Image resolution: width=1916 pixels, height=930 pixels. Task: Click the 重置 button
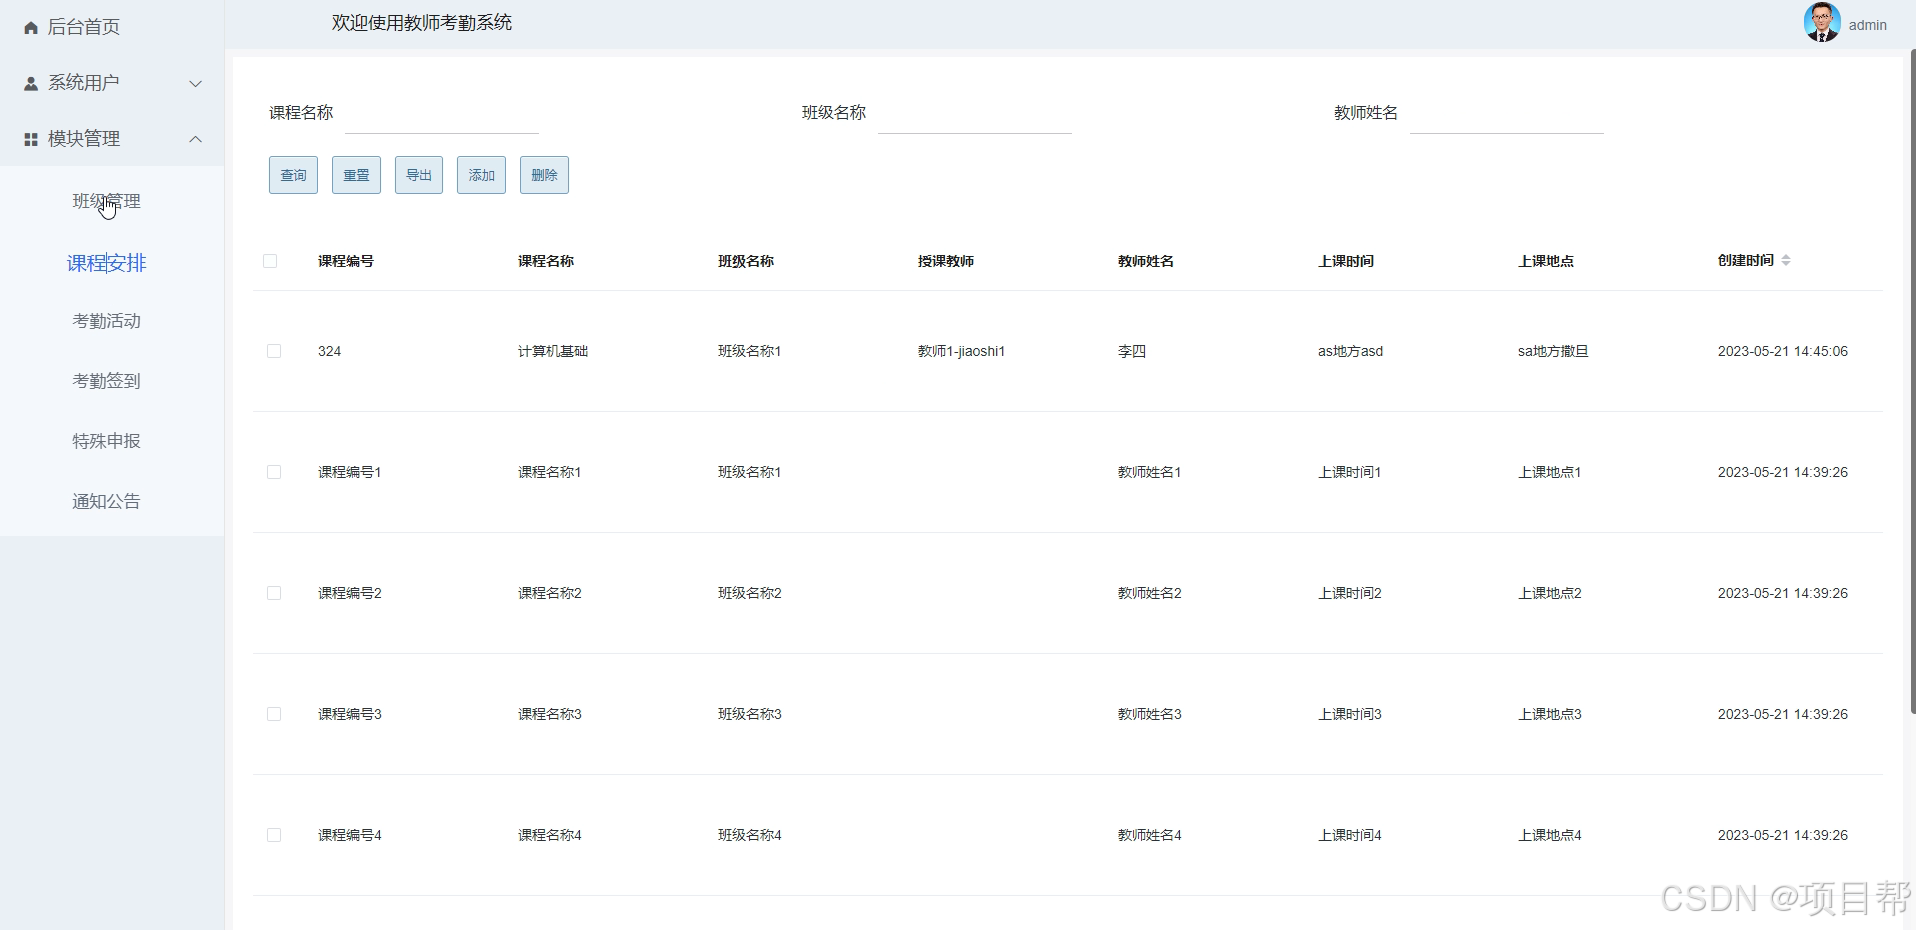pyautogui.click(x=356, y=175)
